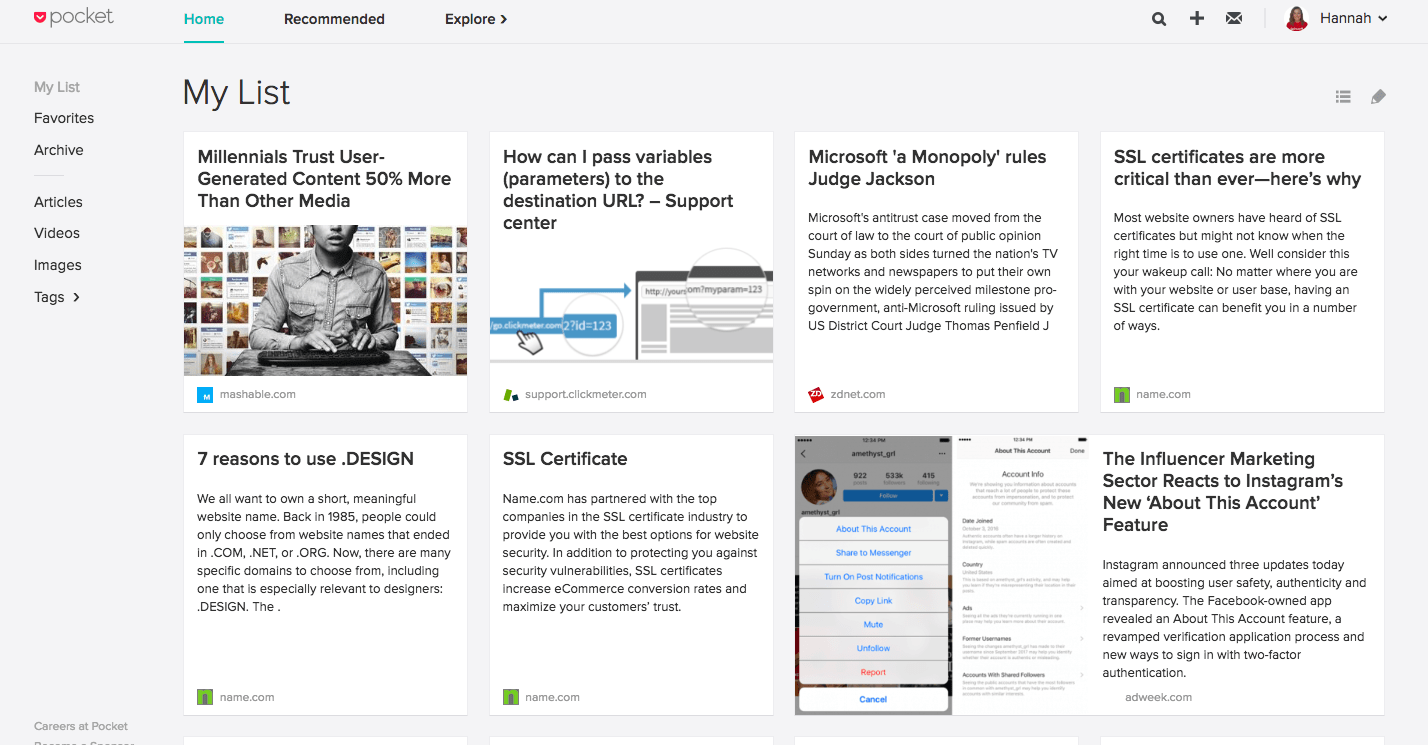Image resolution: width=1428 pixels, height=745 pixels.
Task: Click adweek.com source text
Action: point(1158,697)
